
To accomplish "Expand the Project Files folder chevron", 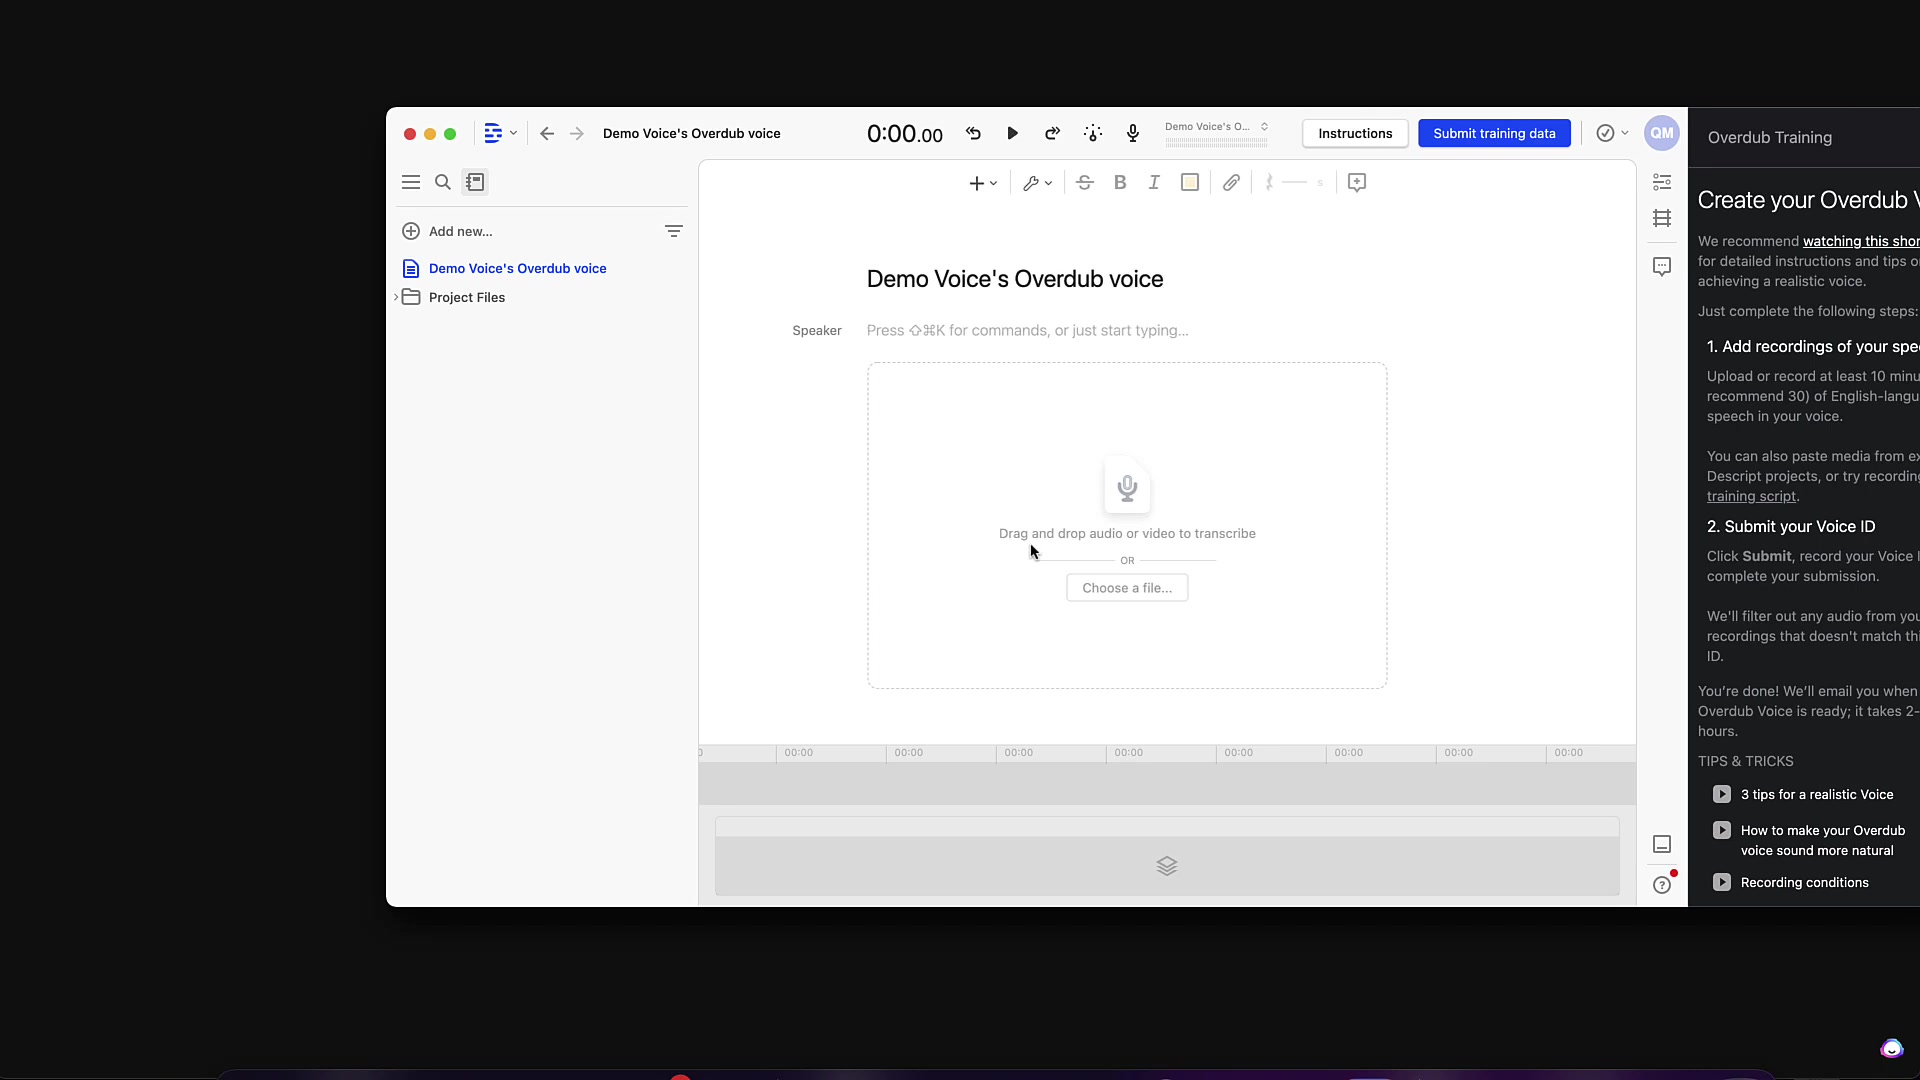I will [x=396, y=297].
